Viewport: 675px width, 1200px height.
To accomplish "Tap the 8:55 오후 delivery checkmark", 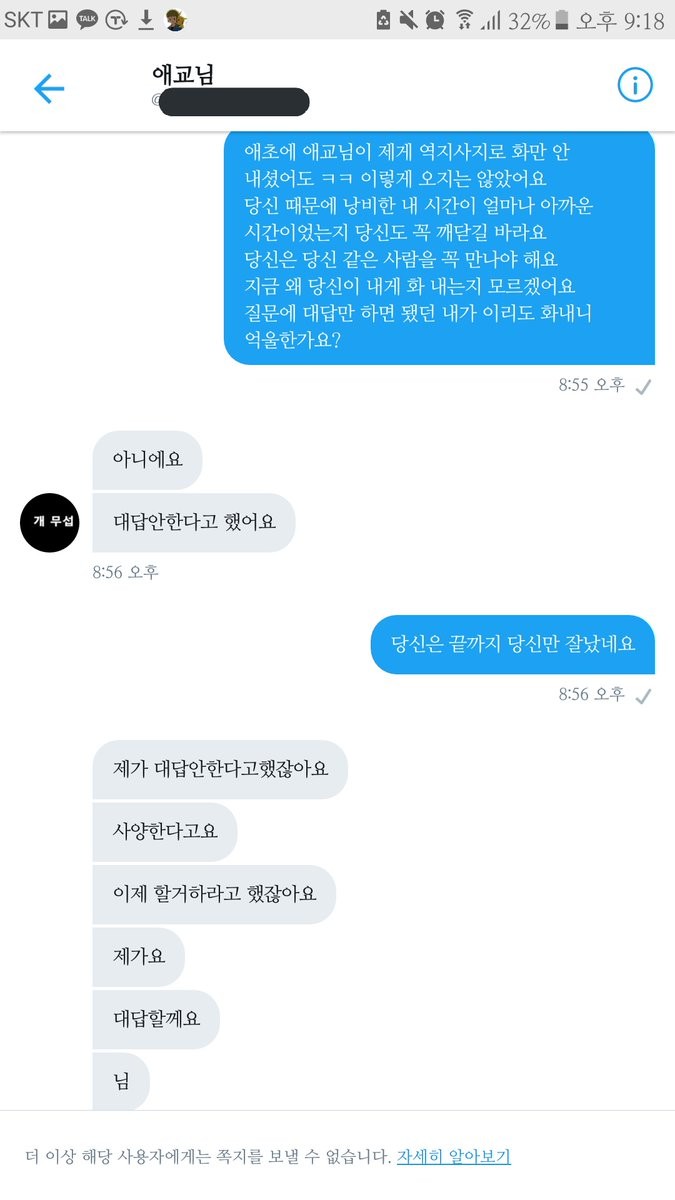I will [643, 387].
